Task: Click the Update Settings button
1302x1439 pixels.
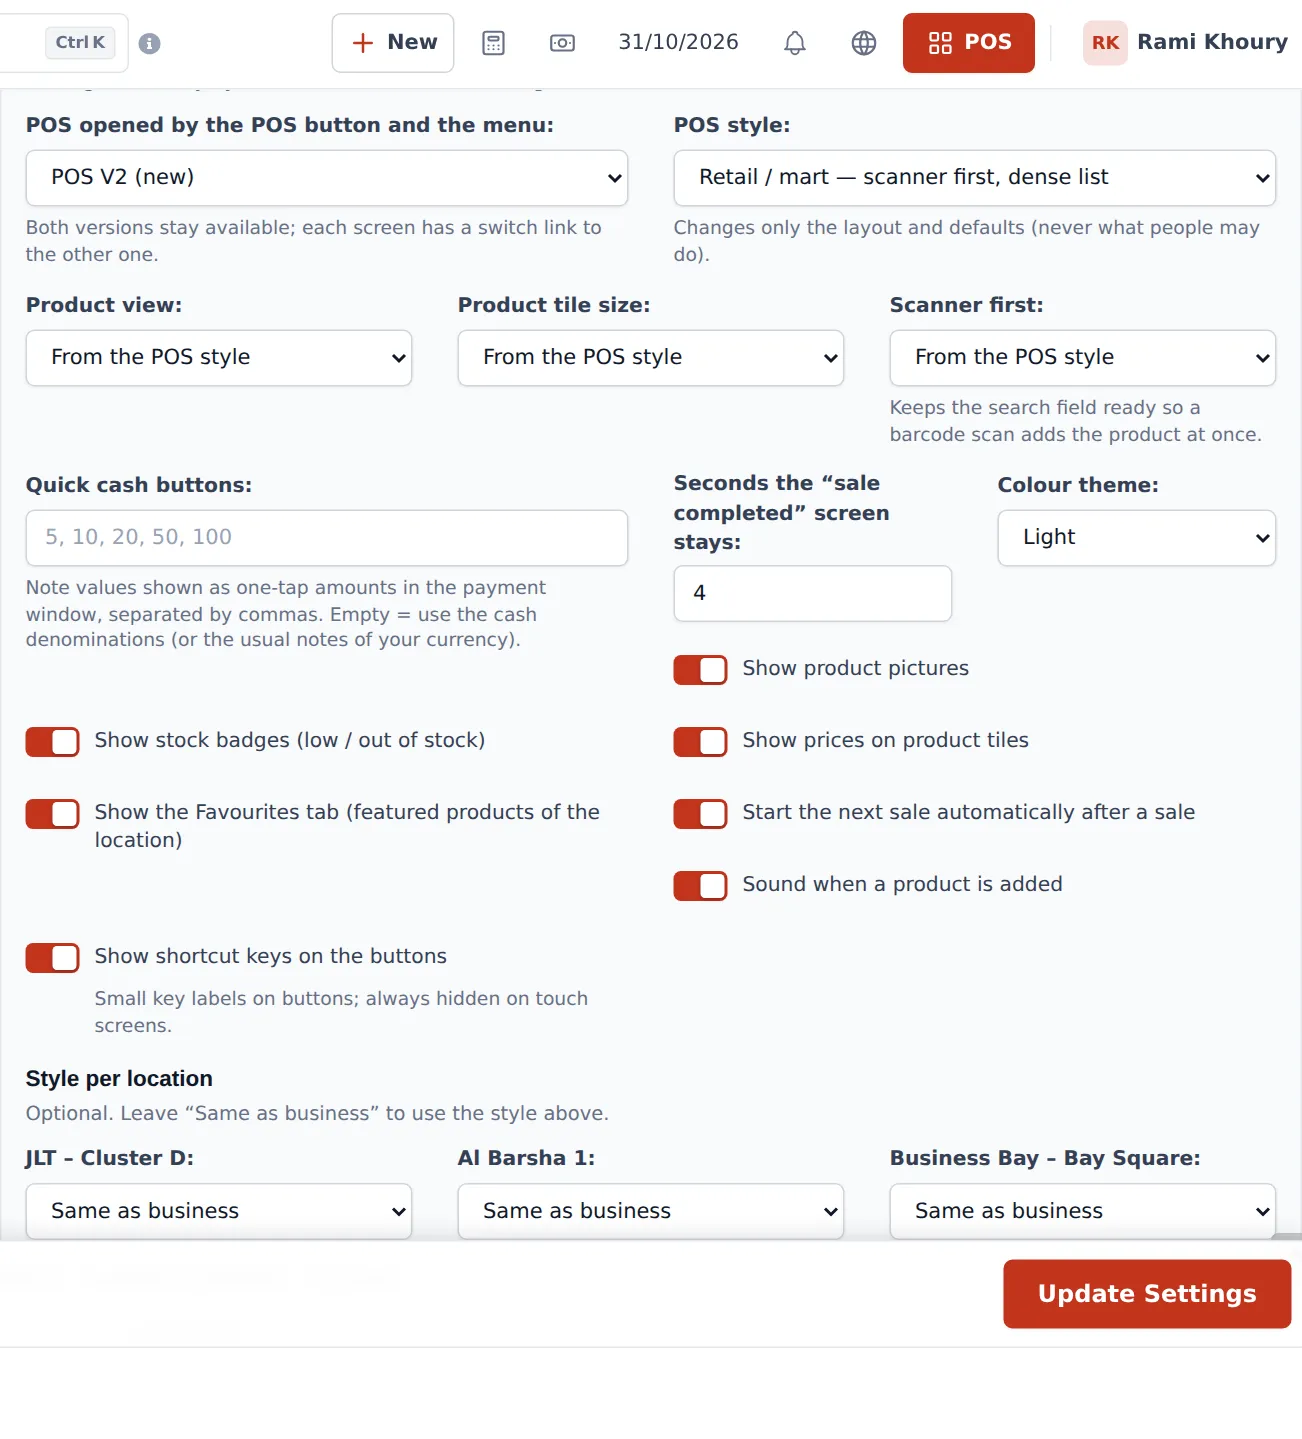Action: [x=1147, y=1294]
